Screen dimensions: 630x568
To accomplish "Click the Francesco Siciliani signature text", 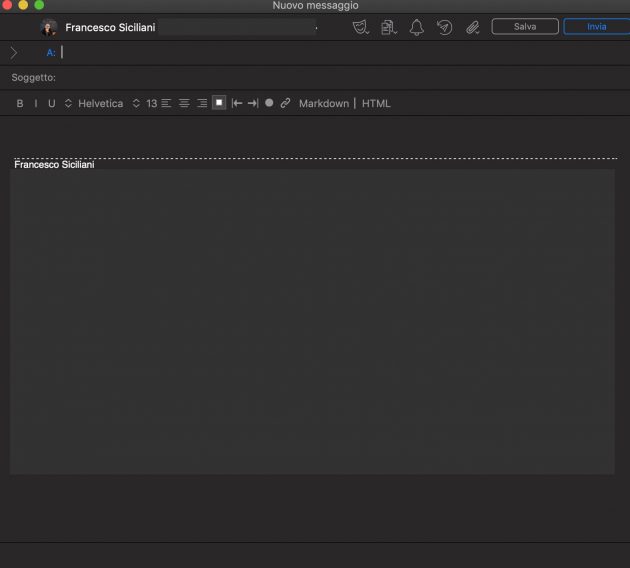I will (x=54, y=165).
